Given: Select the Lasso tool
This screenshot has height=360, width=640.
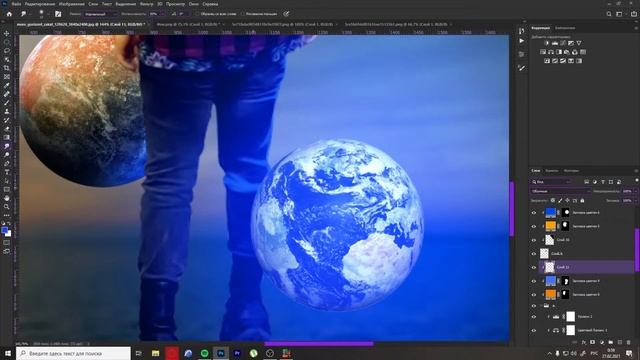Looking at the screenshot, I should [x=7, y=51].
